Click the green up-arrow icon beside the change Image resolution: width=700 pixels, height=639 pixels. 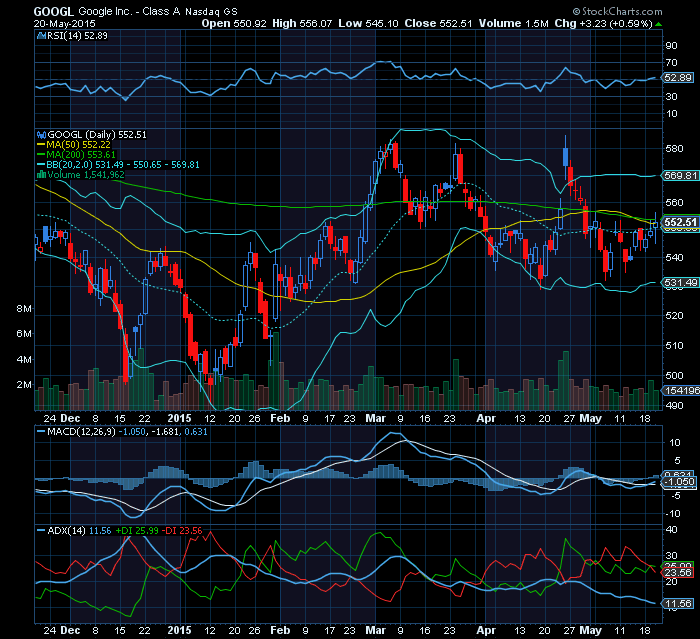pos(658,25)
